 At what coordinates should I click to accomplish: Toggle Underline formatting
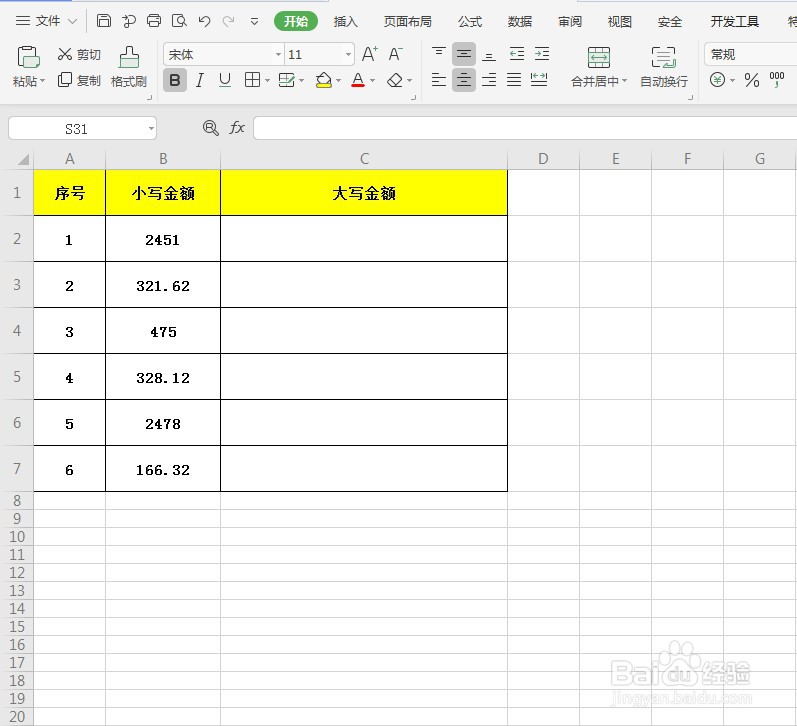pyautogui.click(x=225, y=80)
